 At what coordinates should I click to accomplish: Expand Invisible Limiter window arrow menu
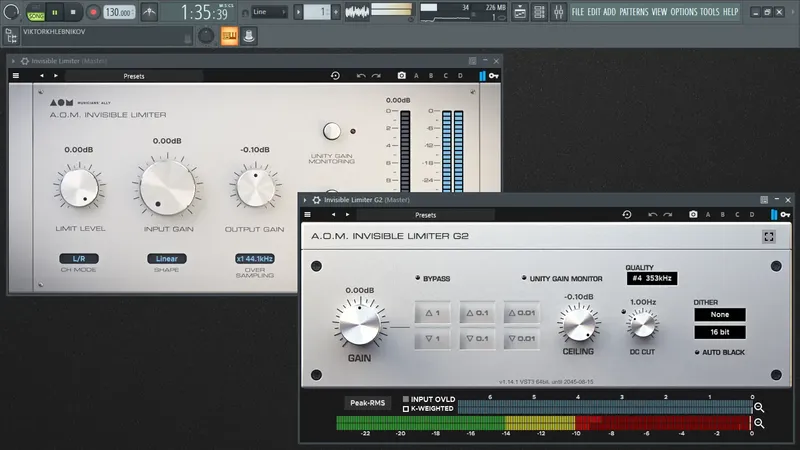13,61
